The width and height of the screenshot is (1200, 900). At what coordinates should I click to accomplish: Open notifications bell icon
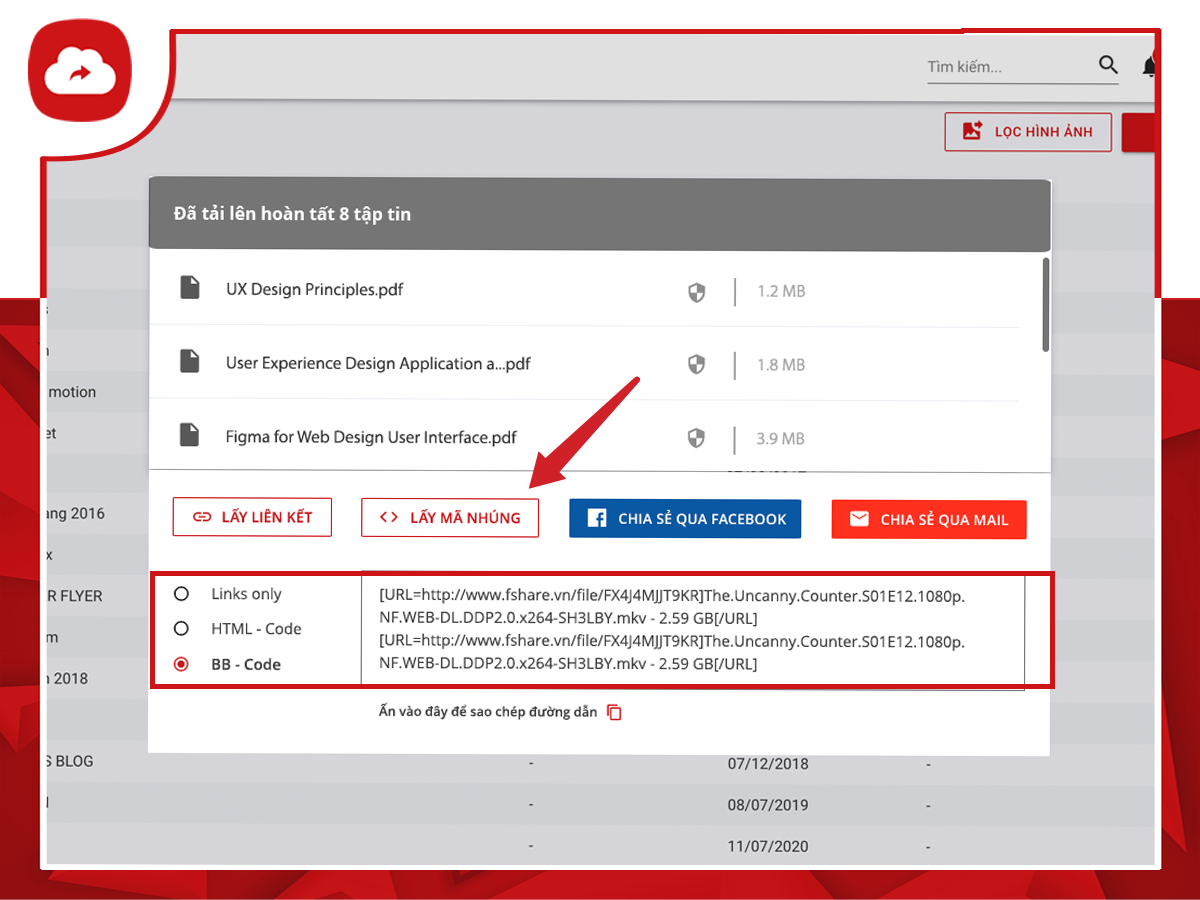1149,67
